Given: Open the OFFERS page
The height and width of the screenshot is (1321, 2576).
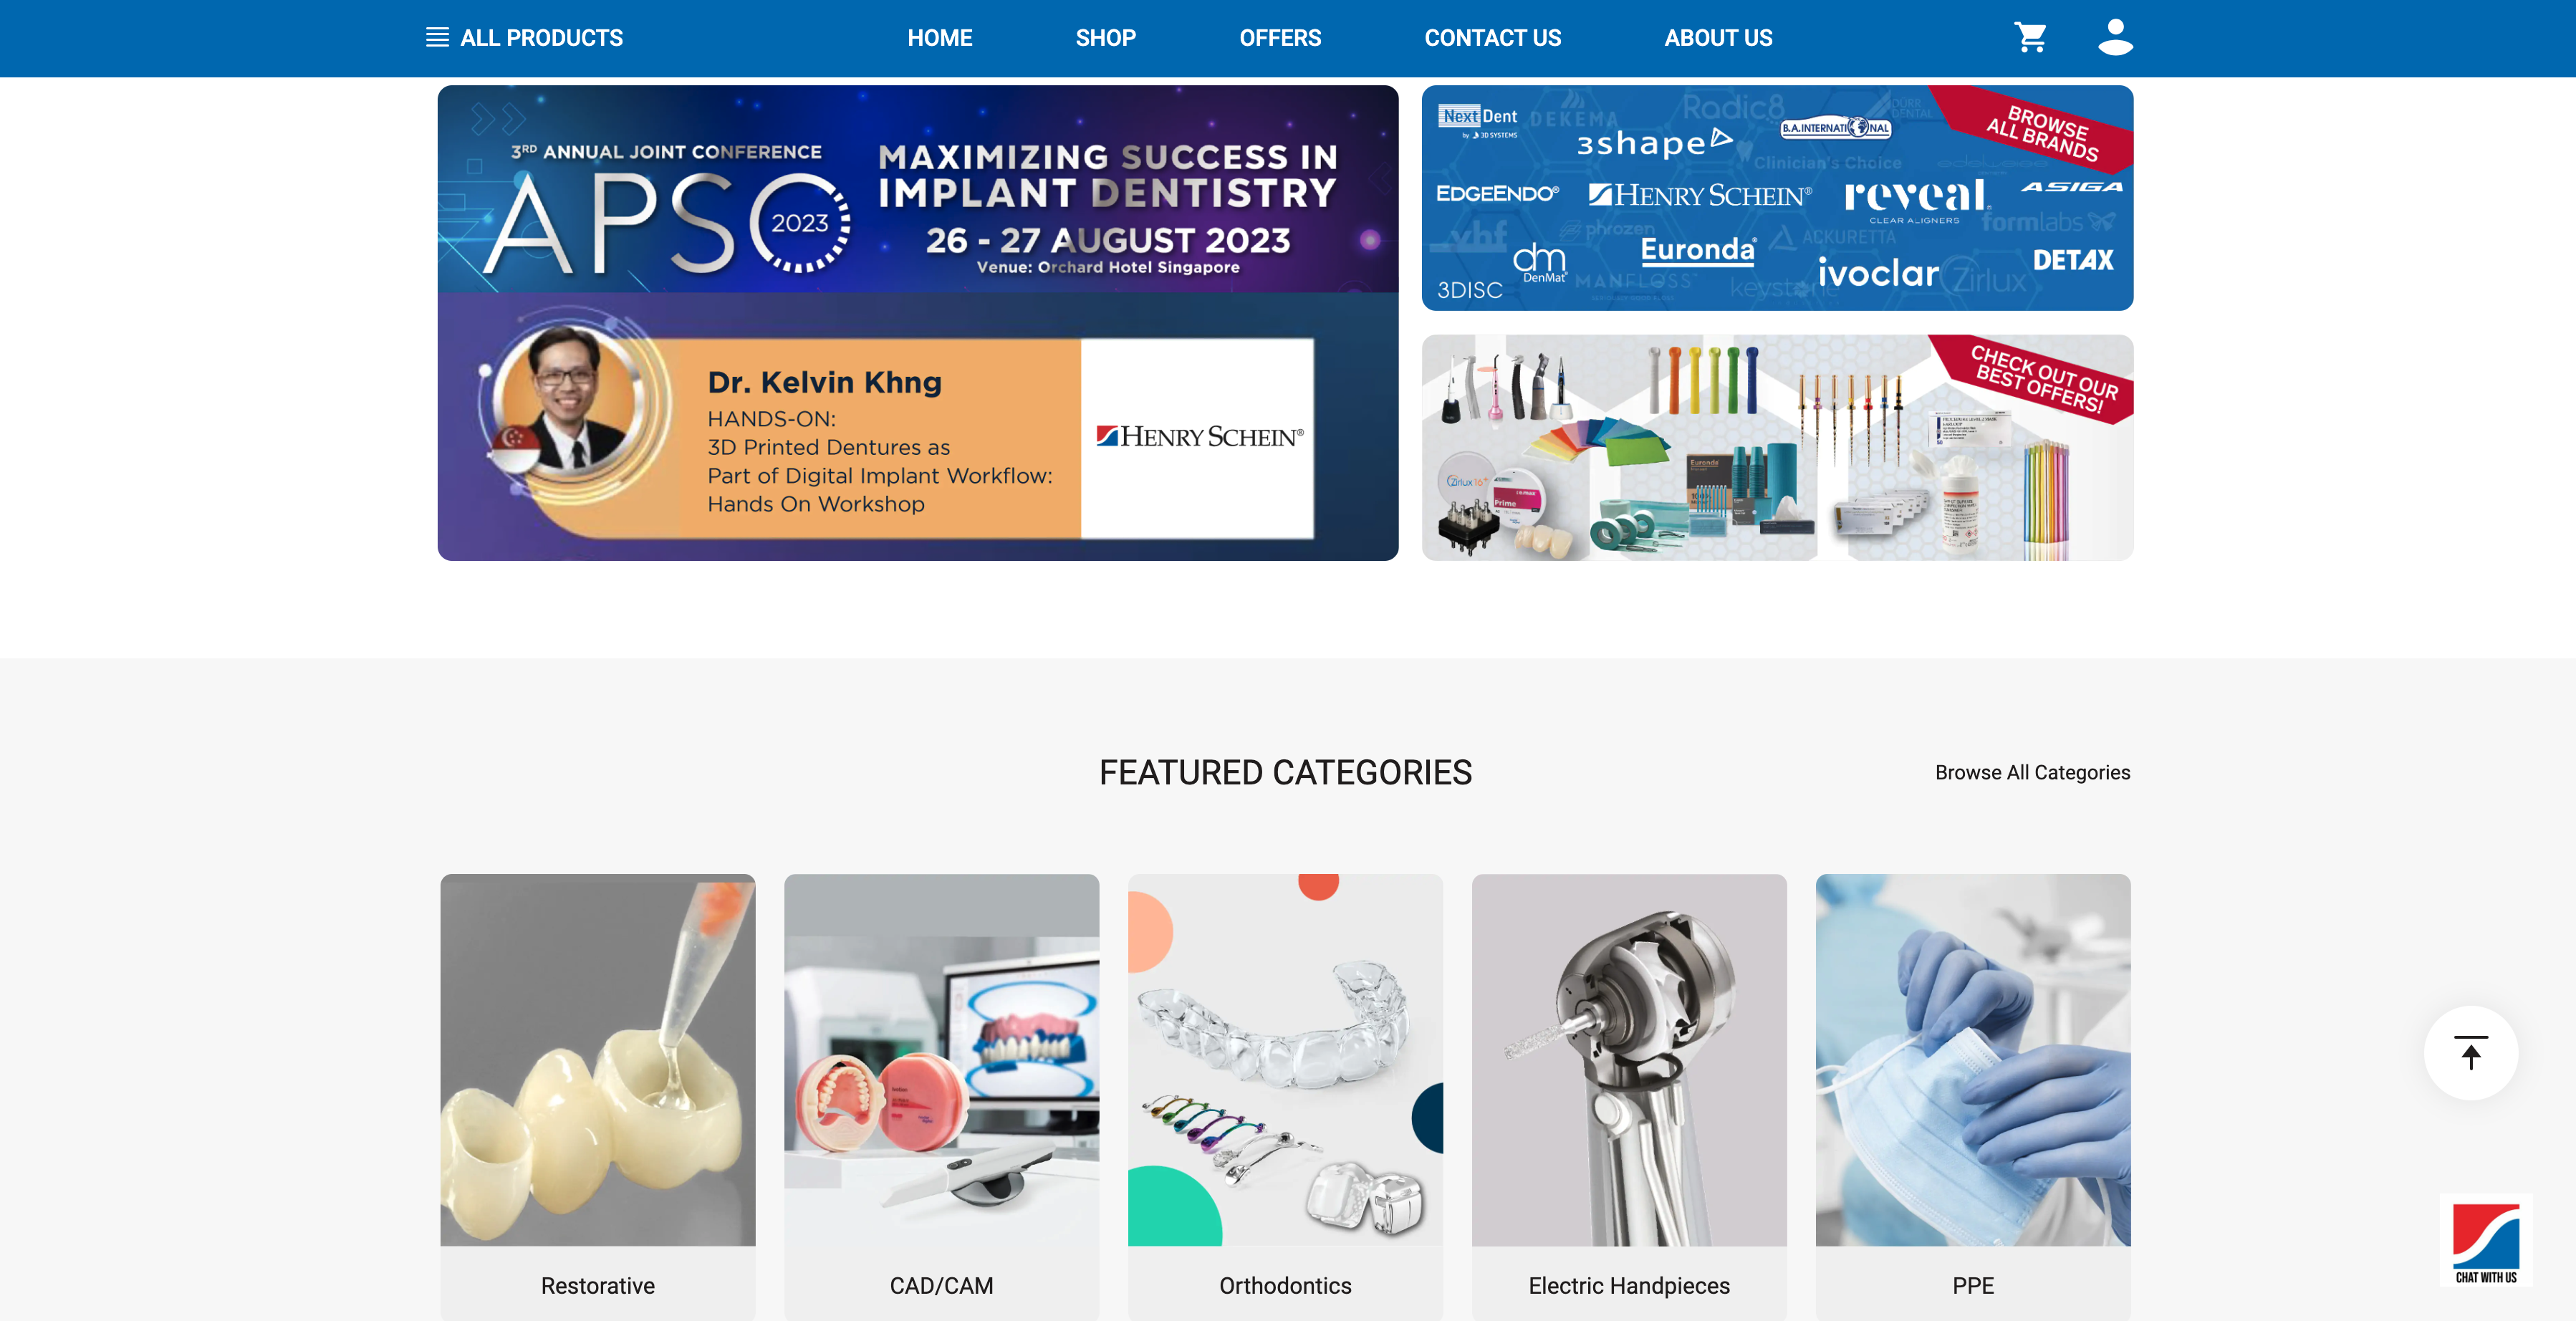Looking at the screenshot, I should coord(1280,38).
